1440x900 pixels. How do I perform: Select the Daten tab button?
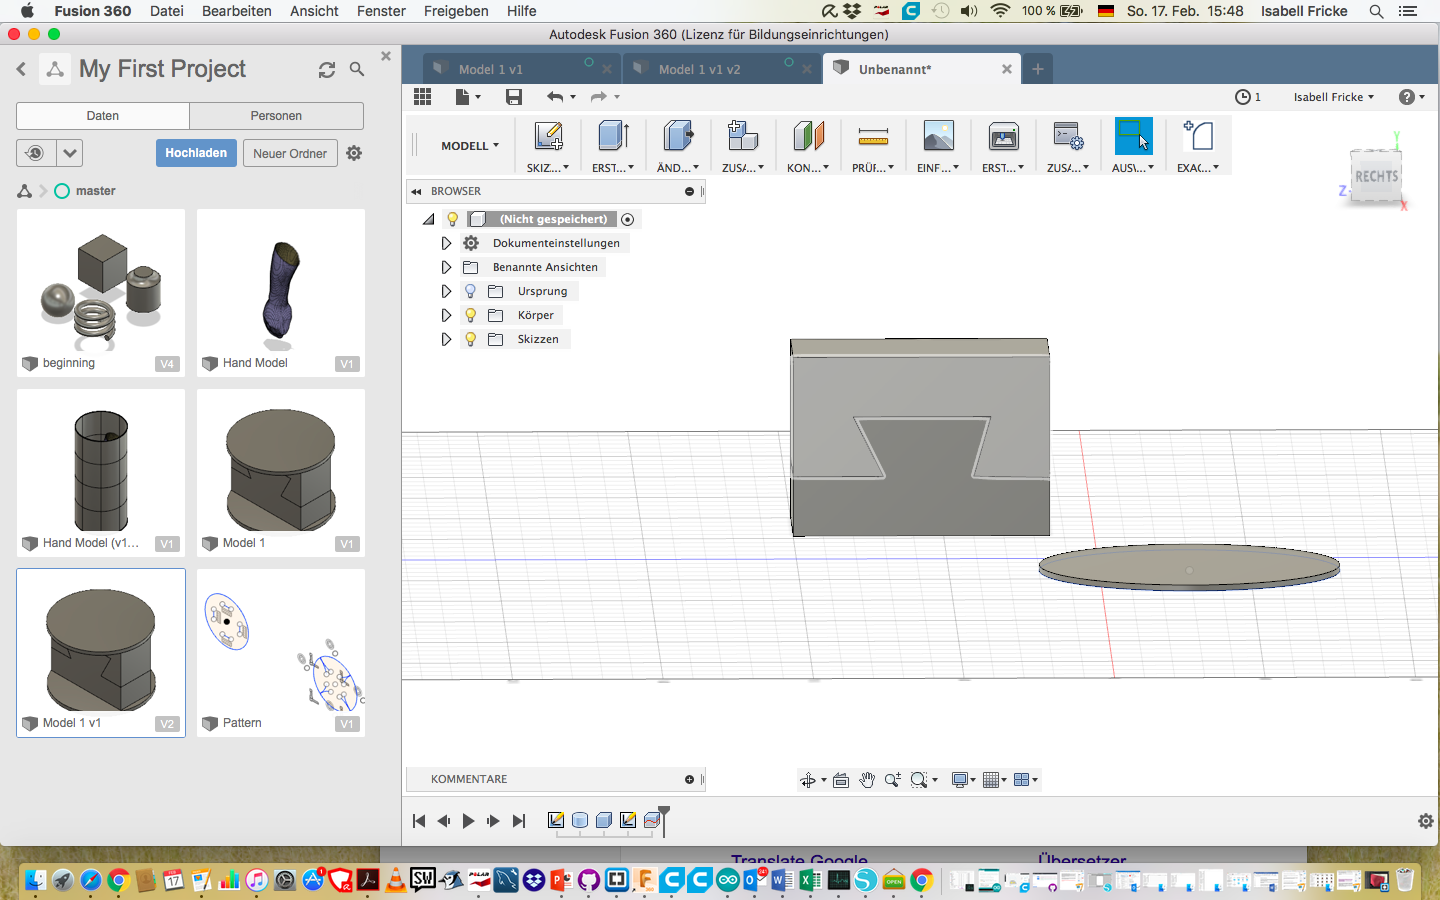click(x=103, y=116)
